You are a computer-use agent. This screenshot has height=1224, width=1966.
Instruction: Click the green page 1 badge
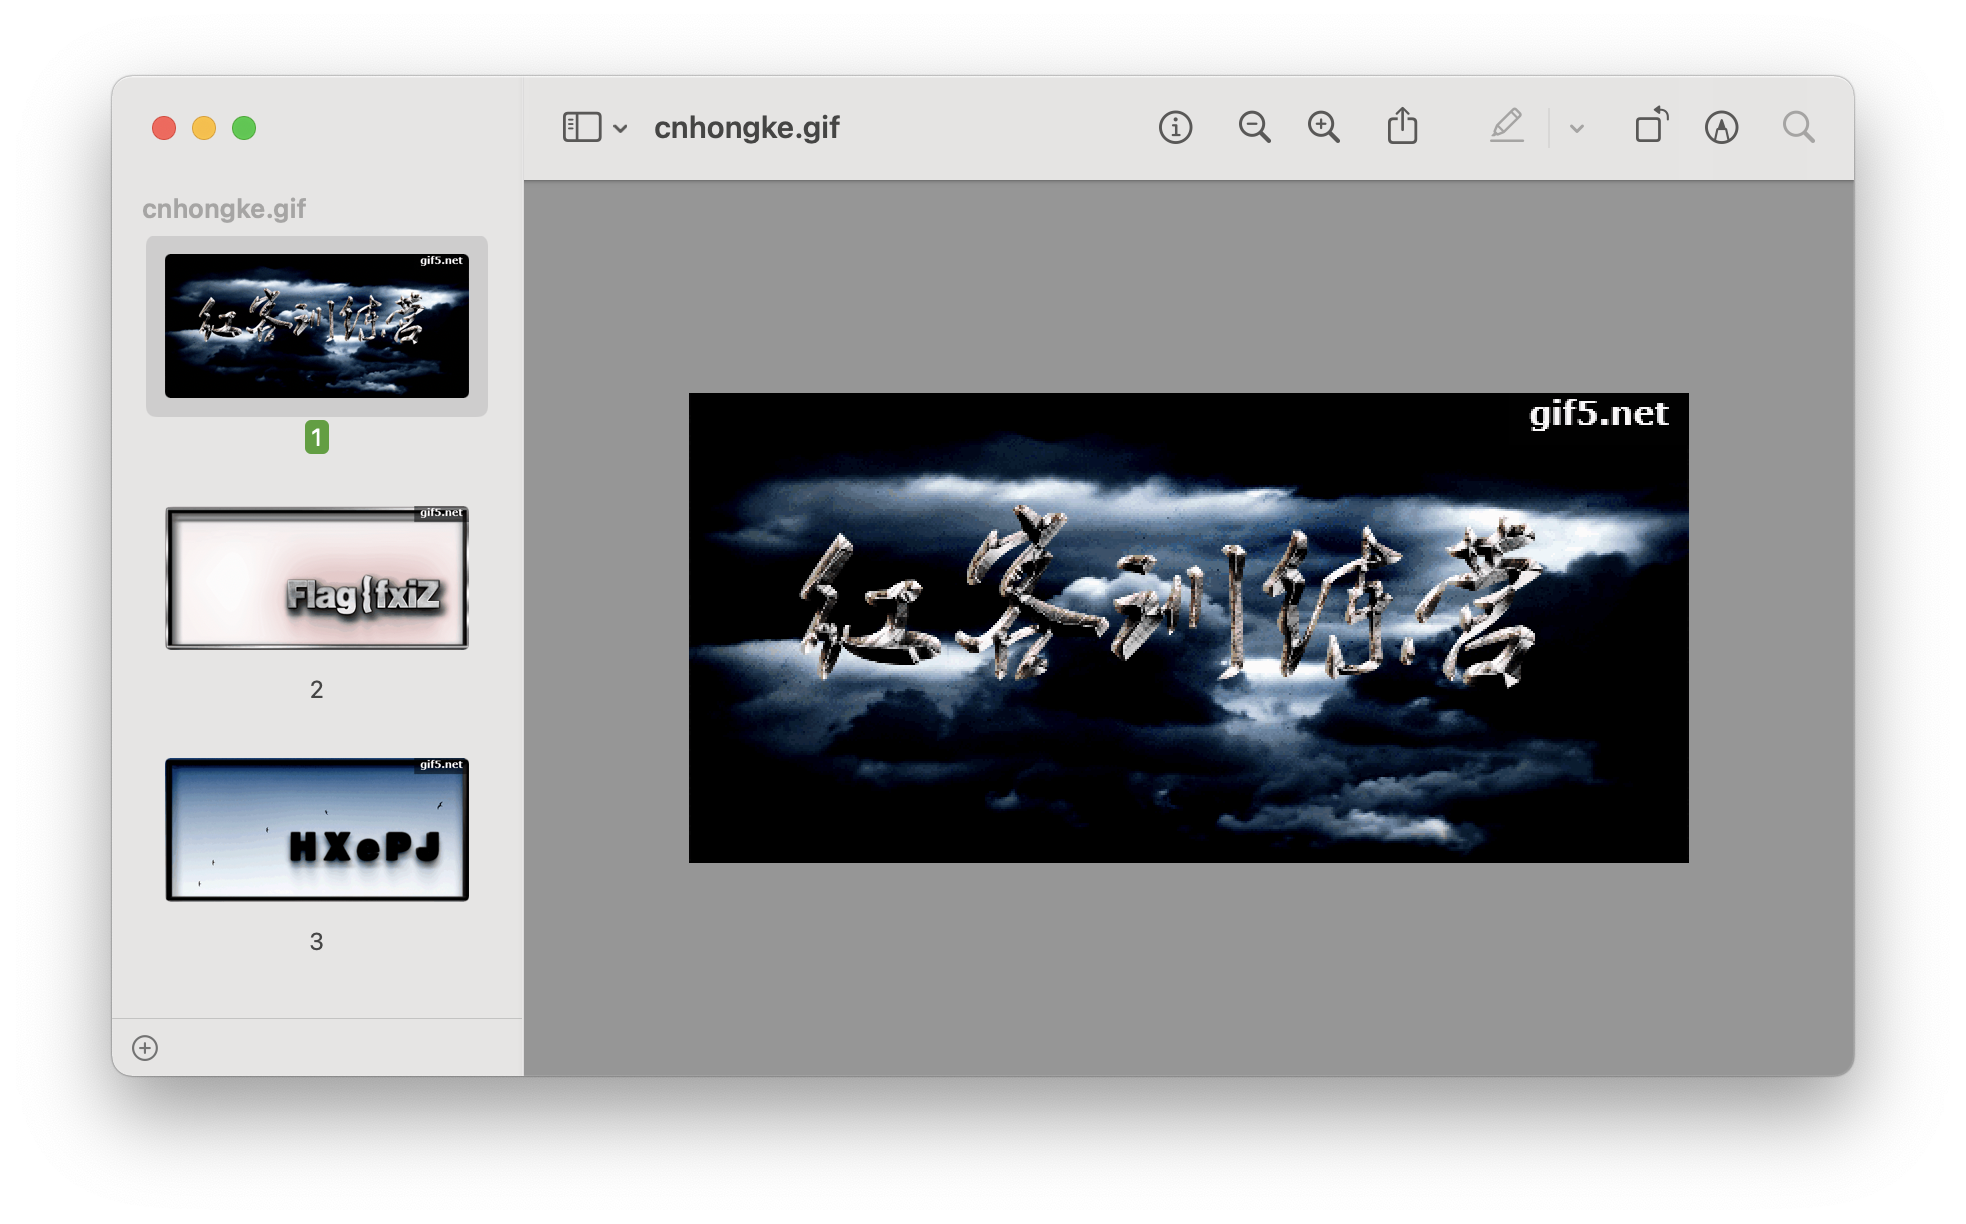click(x=317, y=437)
